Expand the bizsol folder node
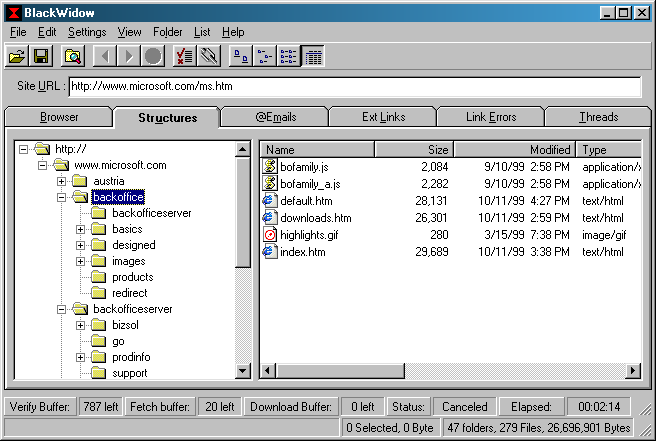Viewport: 656px width, 441px height. point(80,325)
